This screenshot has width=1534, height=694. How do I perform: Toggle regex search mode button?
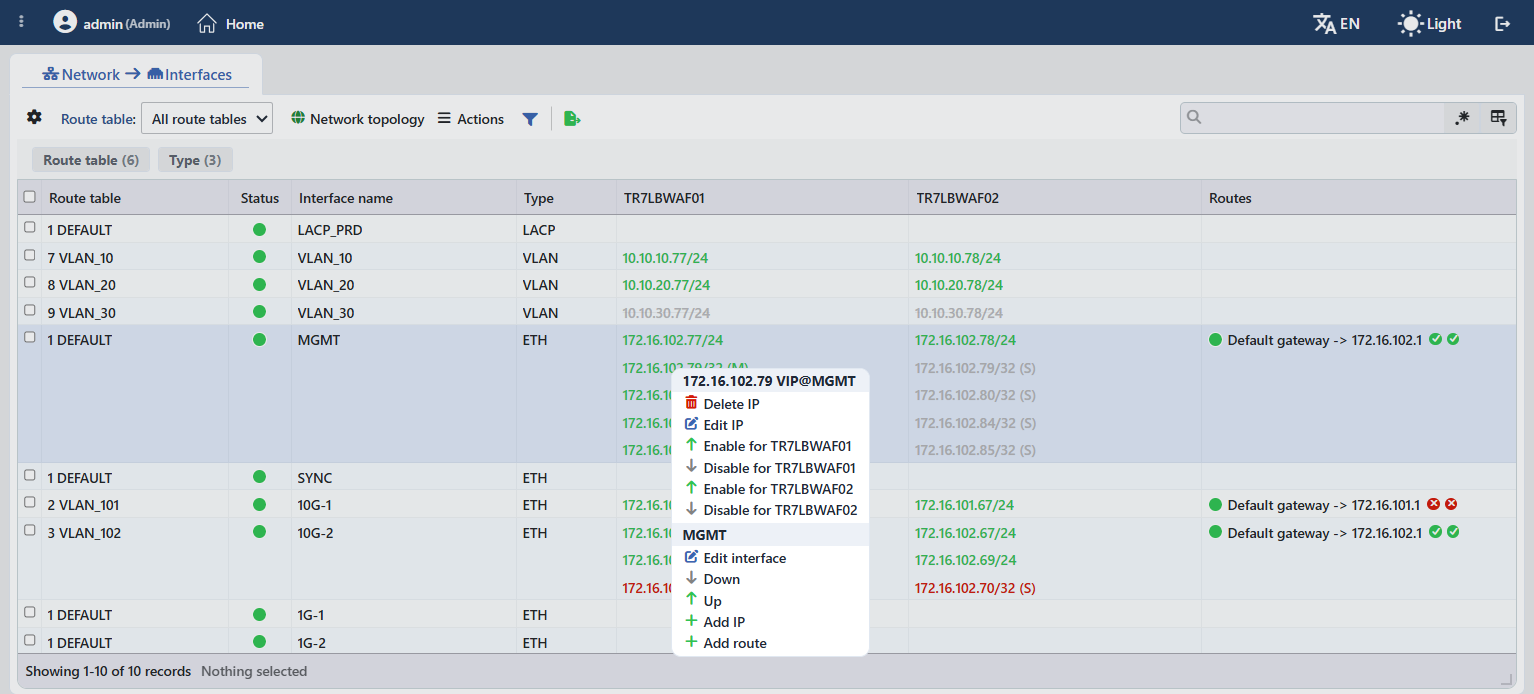tap(1462, 118)
